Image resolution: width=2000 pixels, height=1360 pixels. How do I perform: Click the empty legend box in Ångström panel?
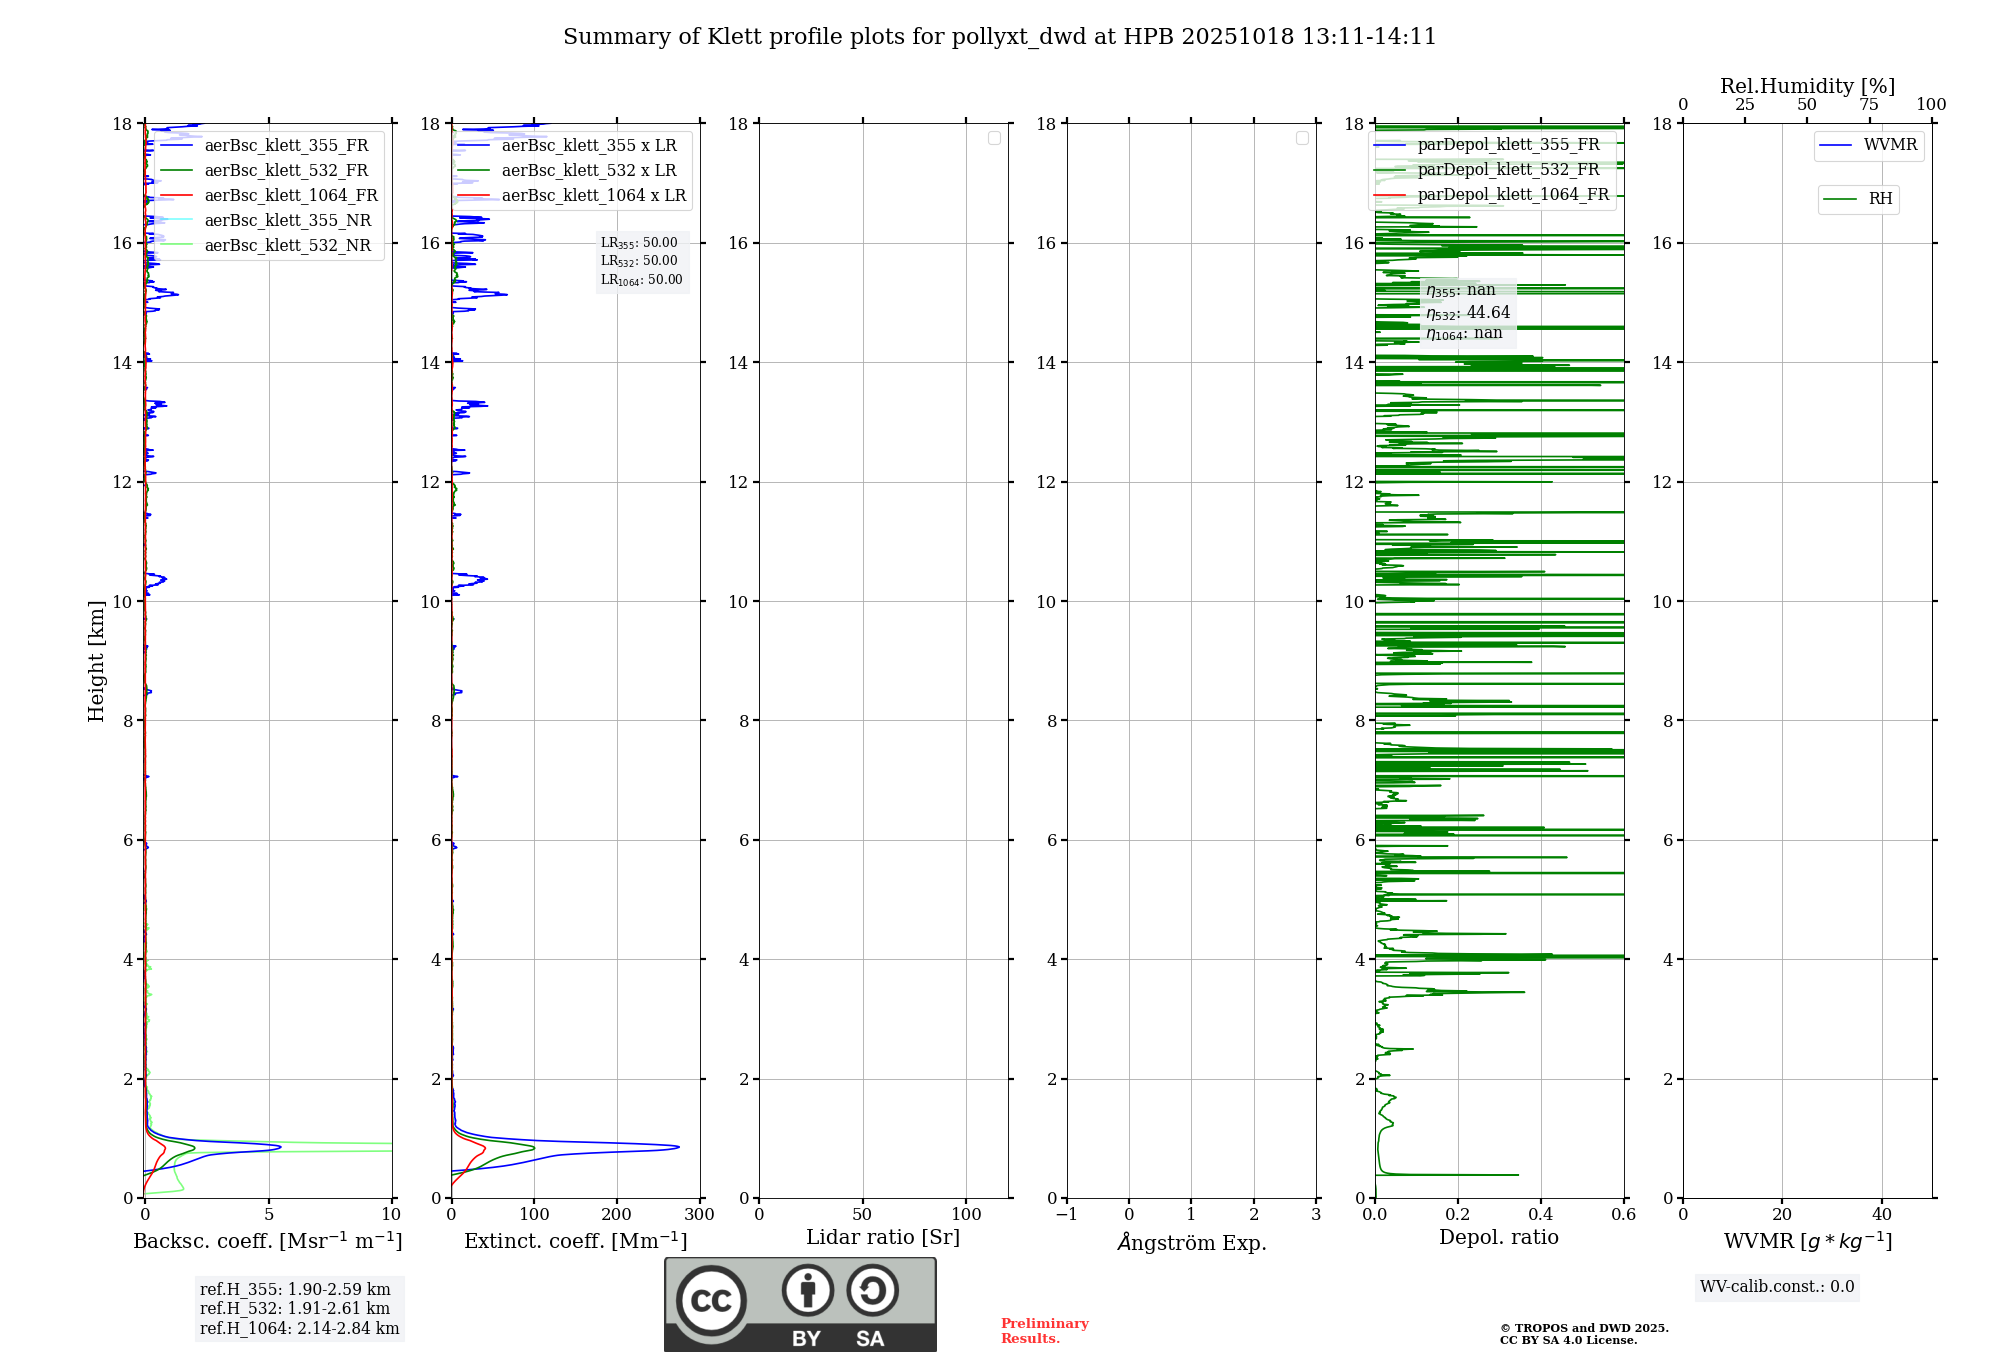click(1302, 138)
